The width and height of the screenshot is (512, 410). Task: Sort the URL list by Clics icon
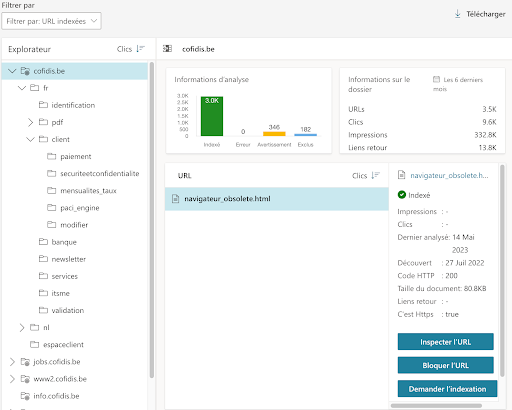coord(376,175)
